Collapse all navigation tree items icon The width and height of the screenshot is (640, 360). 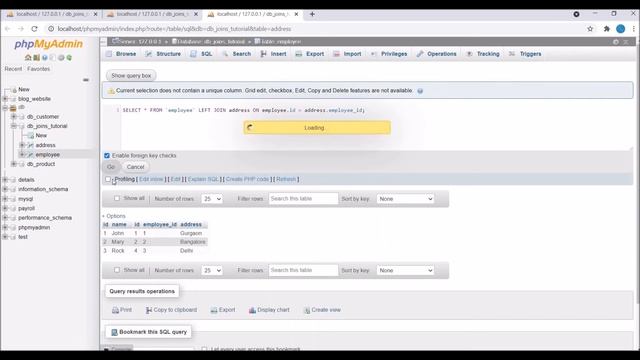[86, 80]
